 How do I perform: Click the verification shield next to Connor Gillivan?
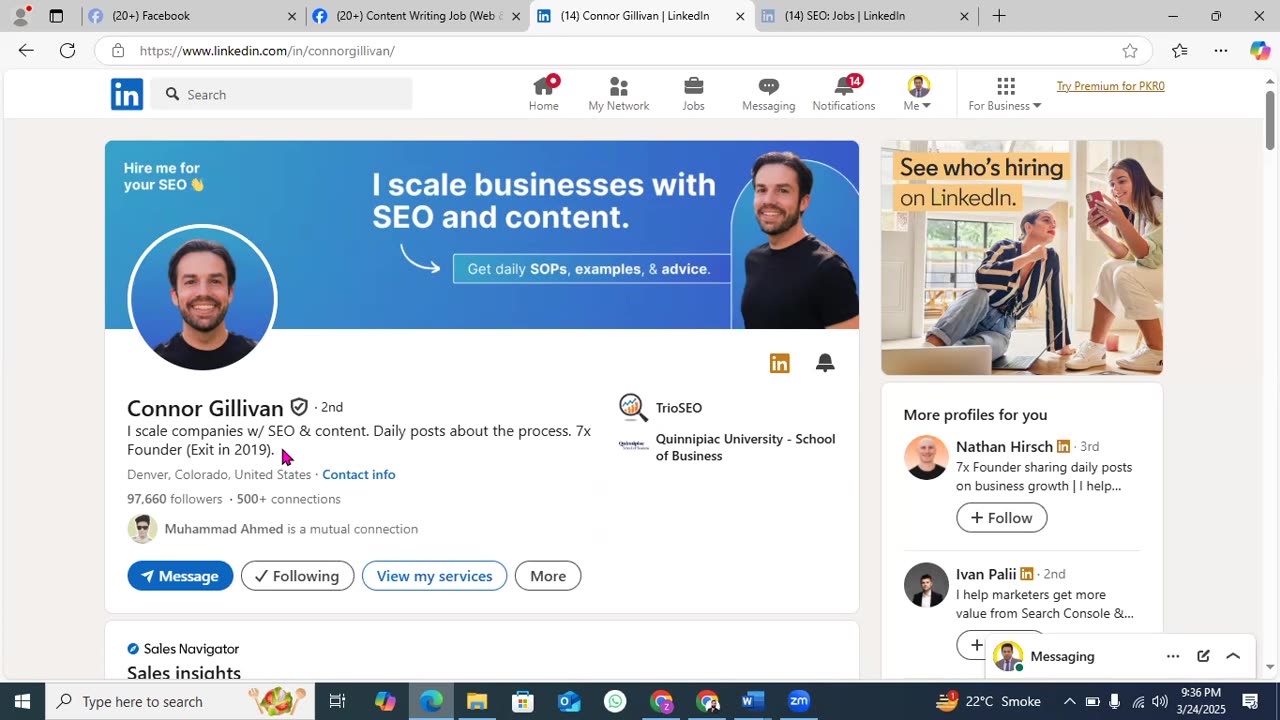tap(299, 407)
